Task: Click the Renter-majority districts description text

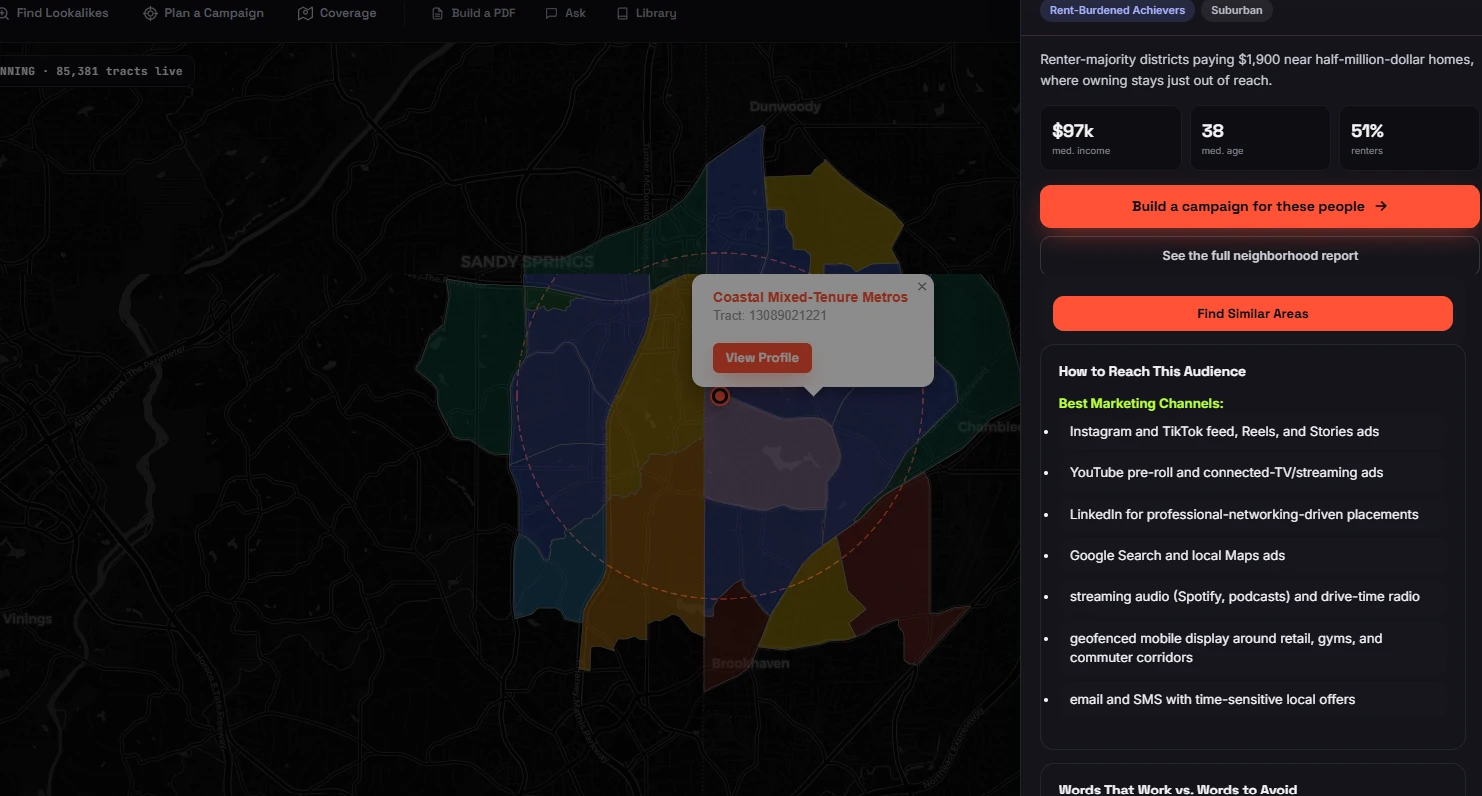Action: pos(1257,70)
